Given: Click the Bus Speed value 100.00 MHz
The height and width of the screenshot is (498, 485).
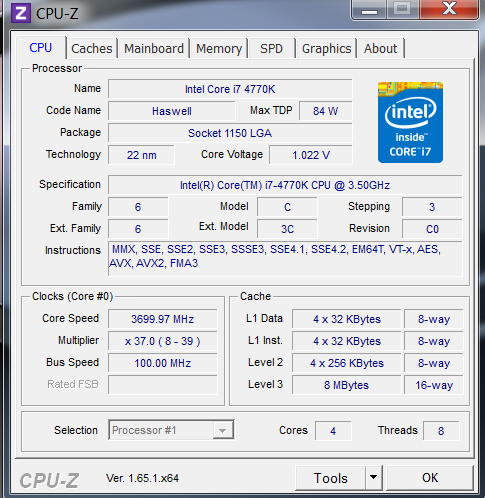Looking at the screenshot, I should 163,363.
